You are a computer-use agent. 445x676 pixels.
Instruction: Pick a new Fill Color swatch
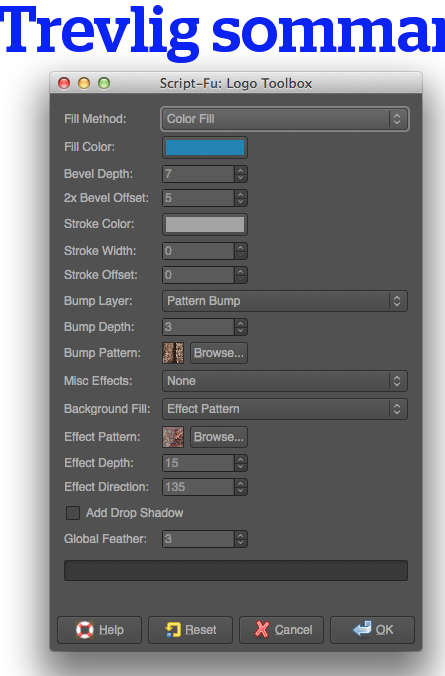[205, 147]
